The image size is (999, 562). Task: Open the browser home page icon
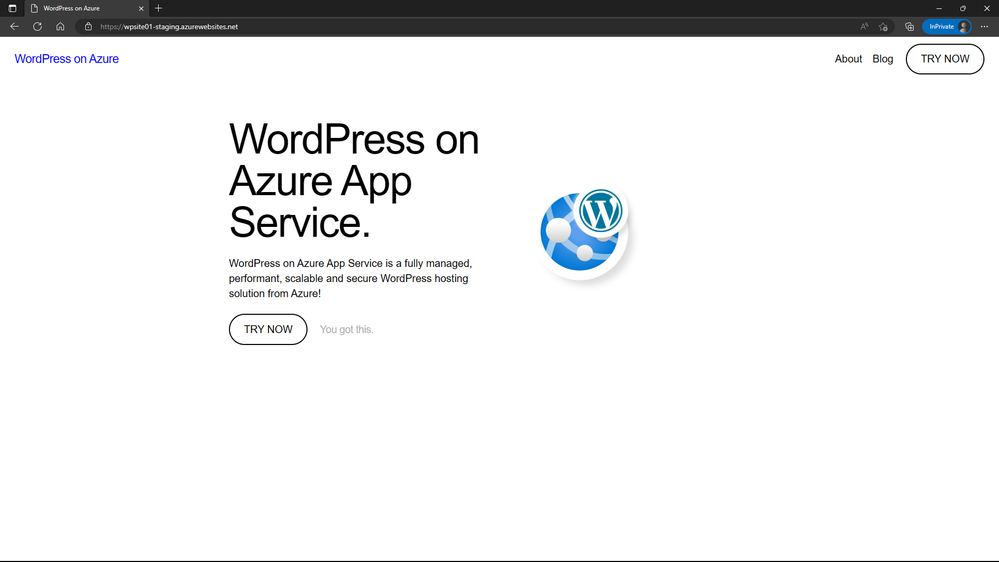[61, 27]
